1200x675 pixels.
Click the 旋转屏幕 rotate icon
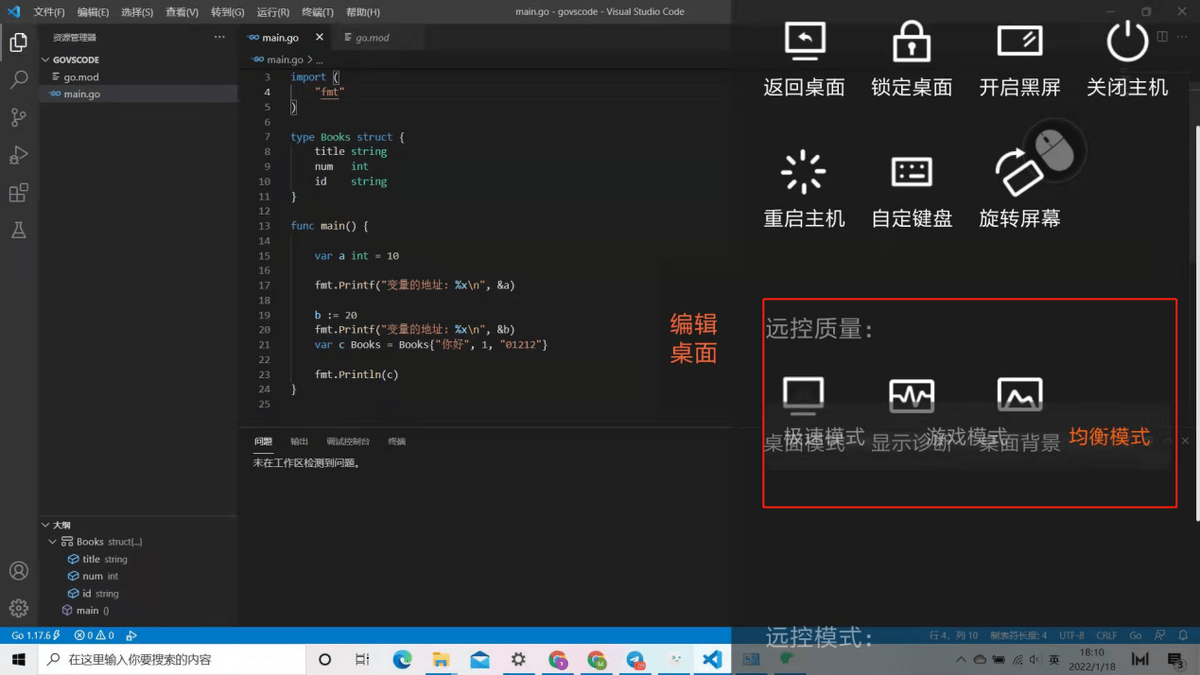[x=1019, y=172]
